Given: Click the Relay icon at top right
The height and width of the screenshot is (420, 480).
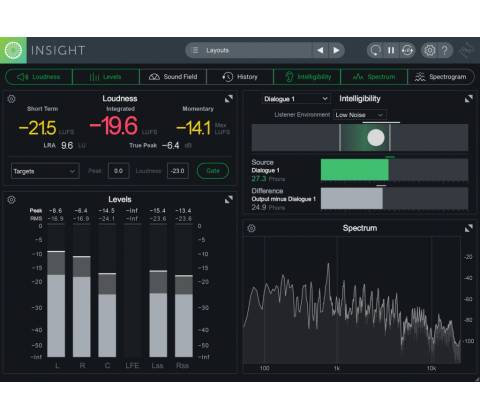Looking at the screenshot, I should [x=467, y=50].
